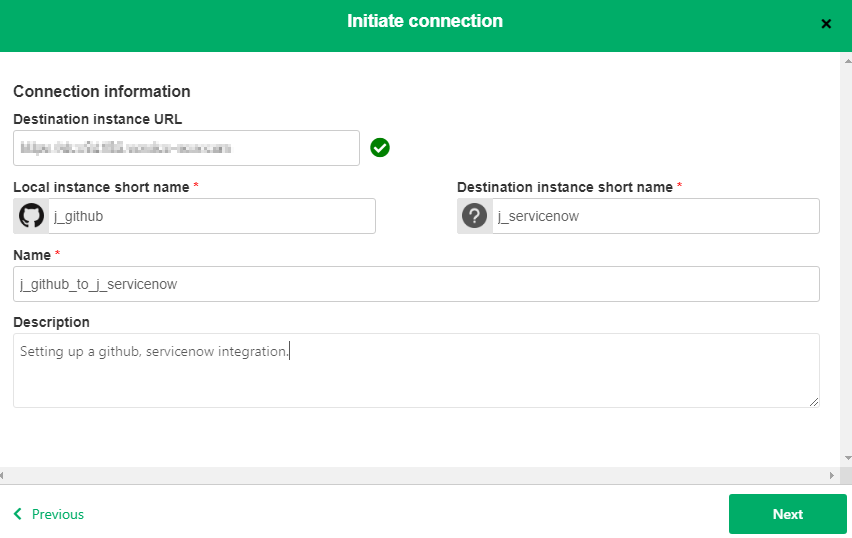
Task: Click the Local instance short name label
Action: point(101,187)
